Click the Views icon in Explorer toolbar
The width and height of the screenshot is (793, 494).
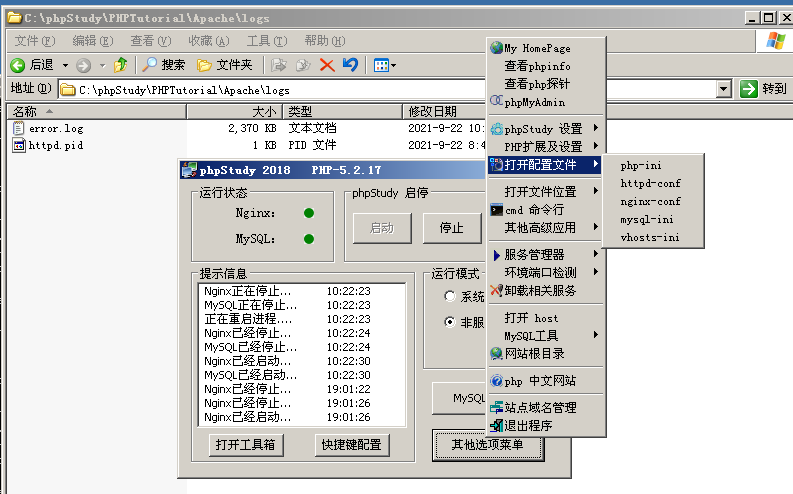click(x=381, y=65)
